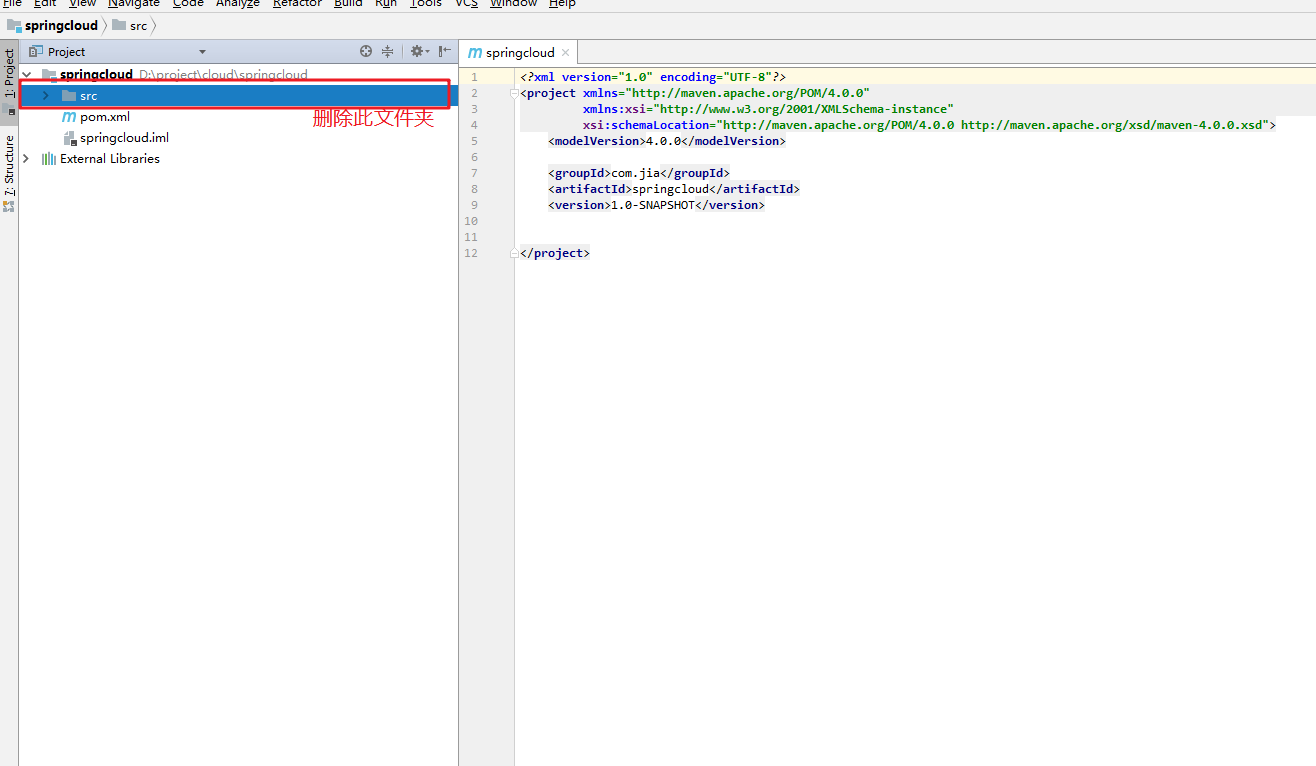
Task: Fold the project tag on line 2
Action: point(516,93)
